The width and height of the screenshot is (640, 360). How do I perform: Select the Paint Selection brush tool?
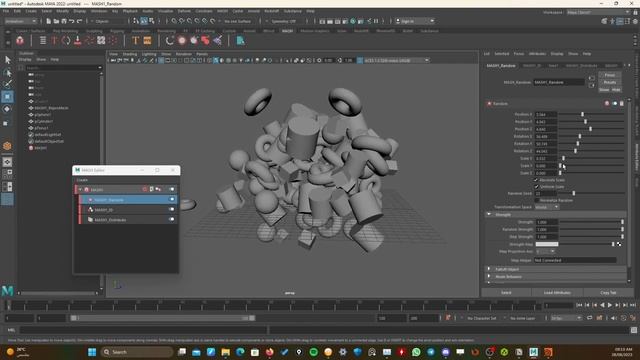7,84
